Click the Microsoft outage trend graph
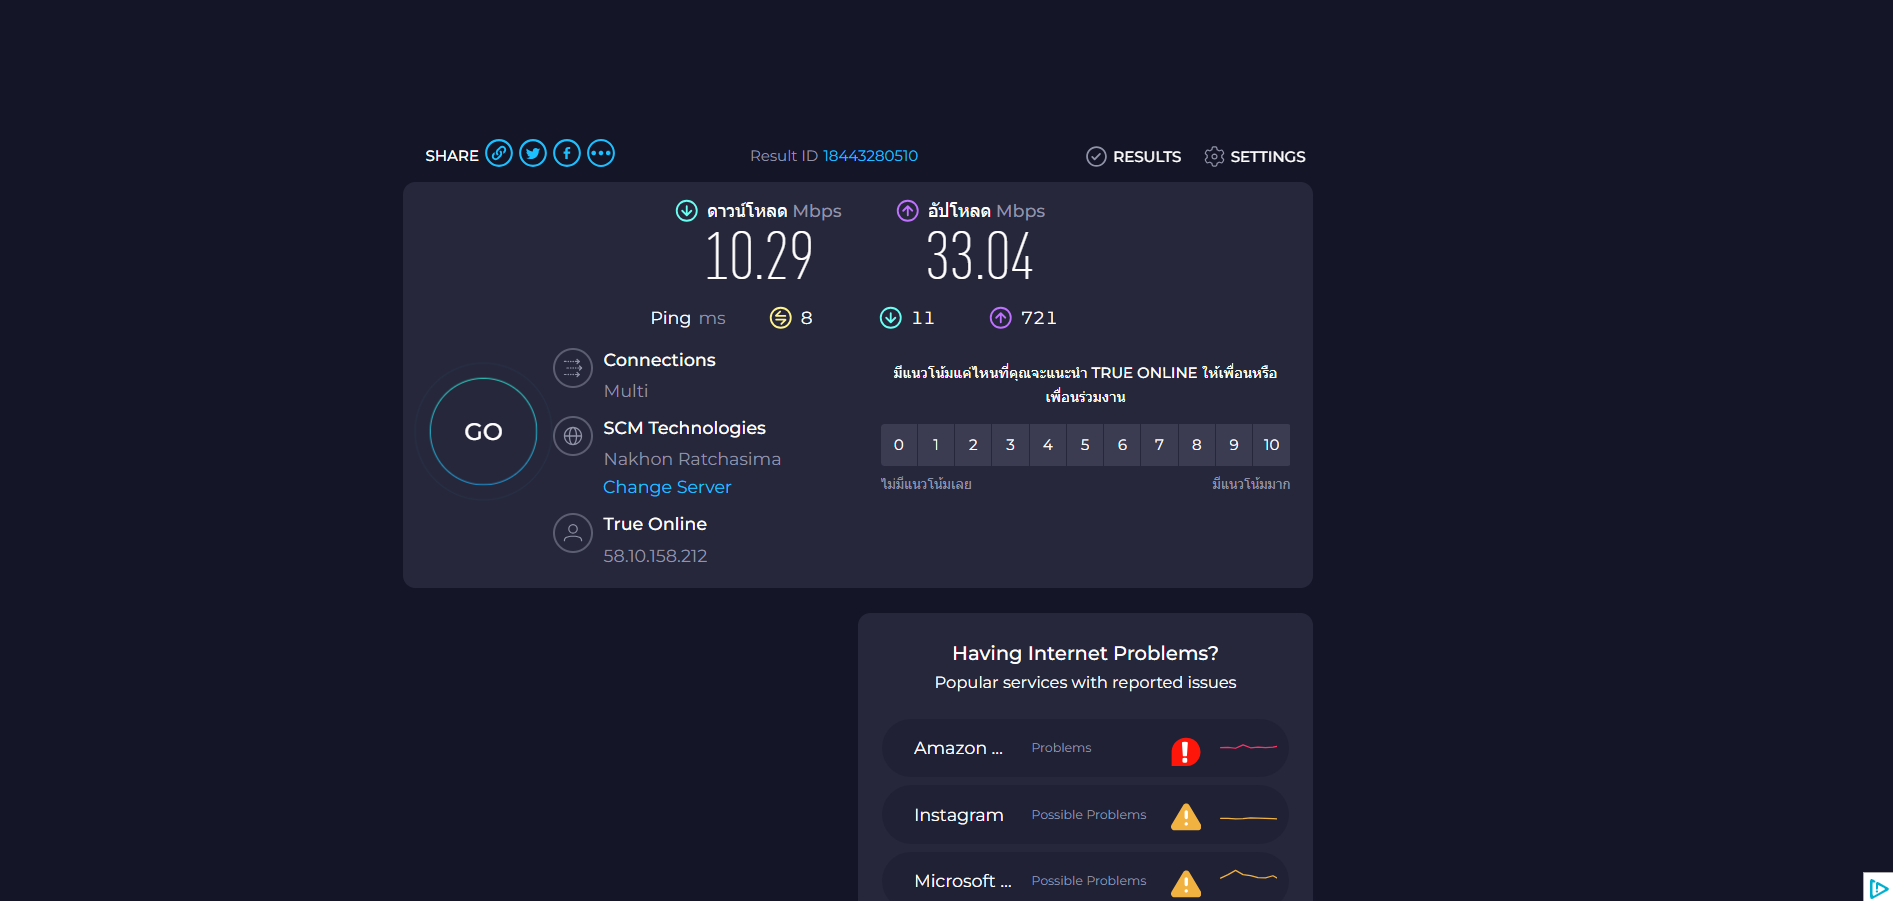Screen dimensions: 1893x901 tap(1248, 876)
